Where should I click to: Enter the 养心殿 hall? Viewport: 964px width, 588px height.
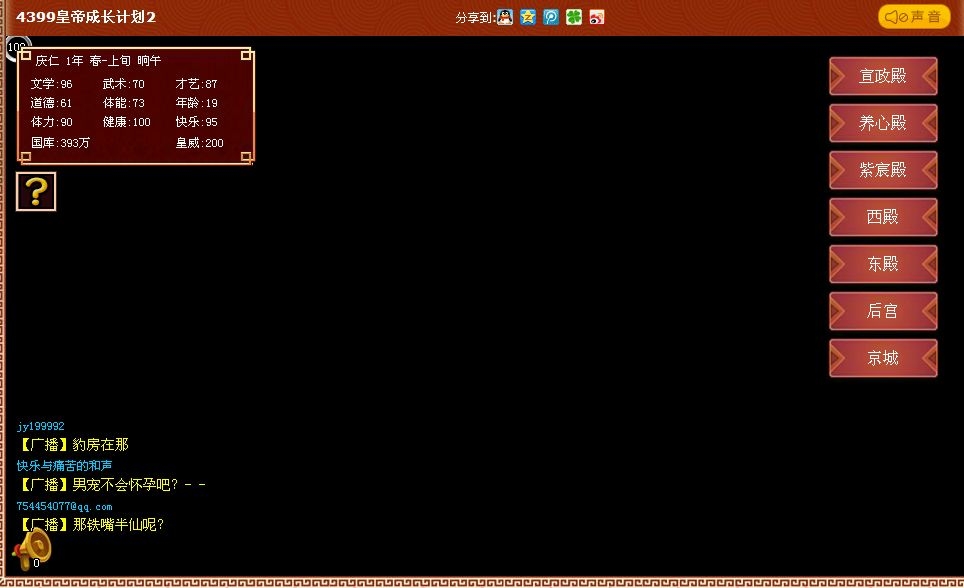click(x=883, y=123)
